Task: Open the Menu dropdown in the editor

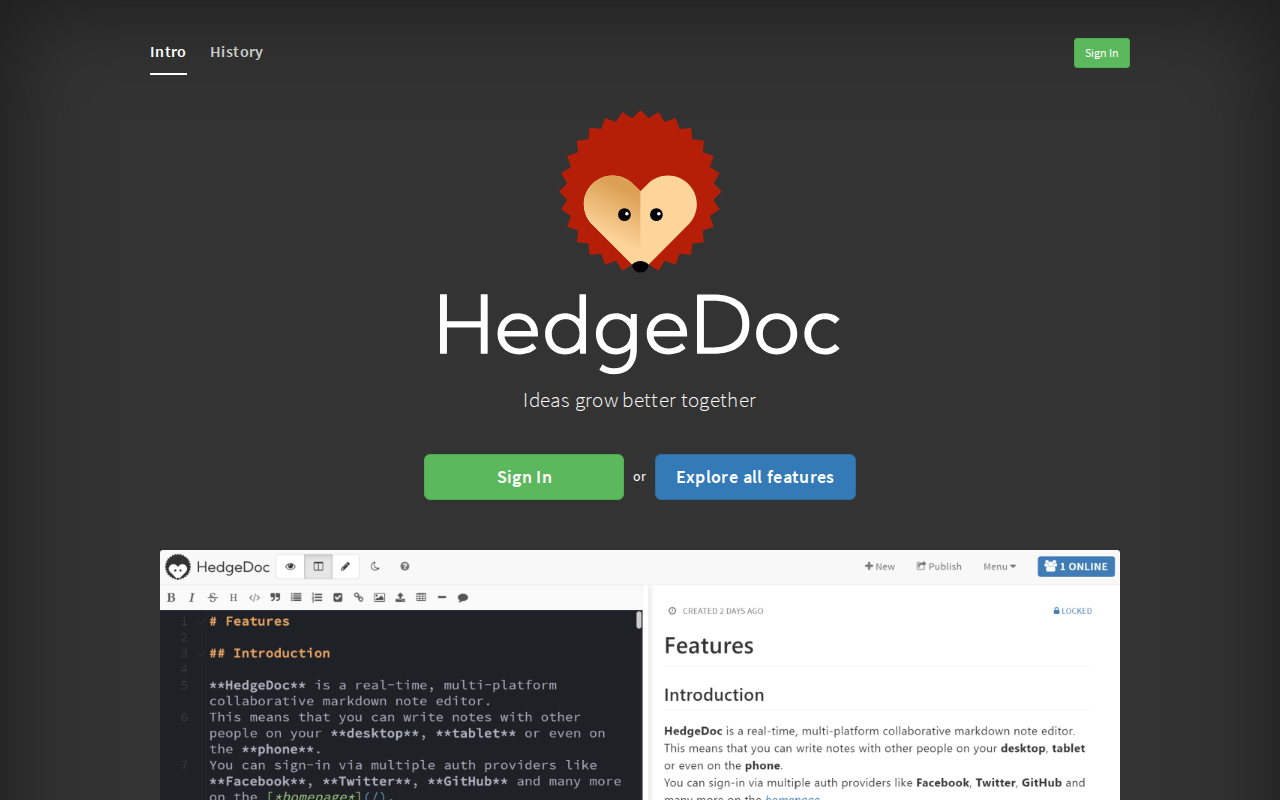Action: click(x=999, y=567)
